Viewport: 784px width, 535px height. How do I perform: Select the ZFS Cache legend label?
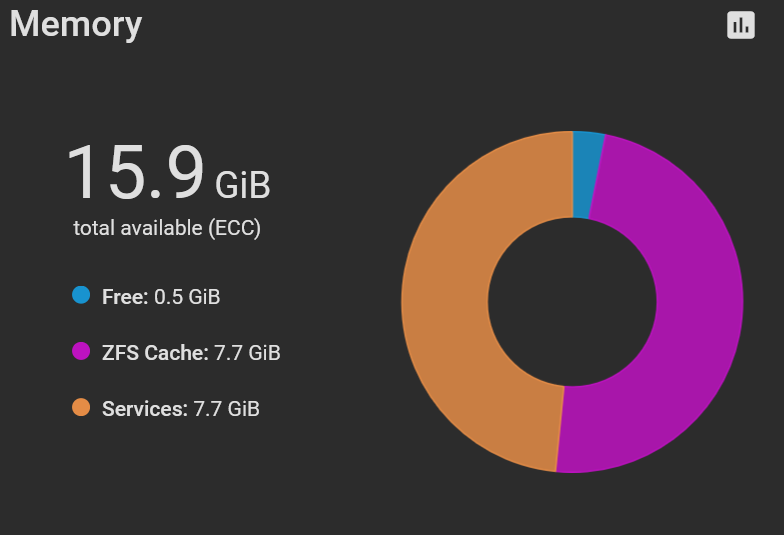155,353
